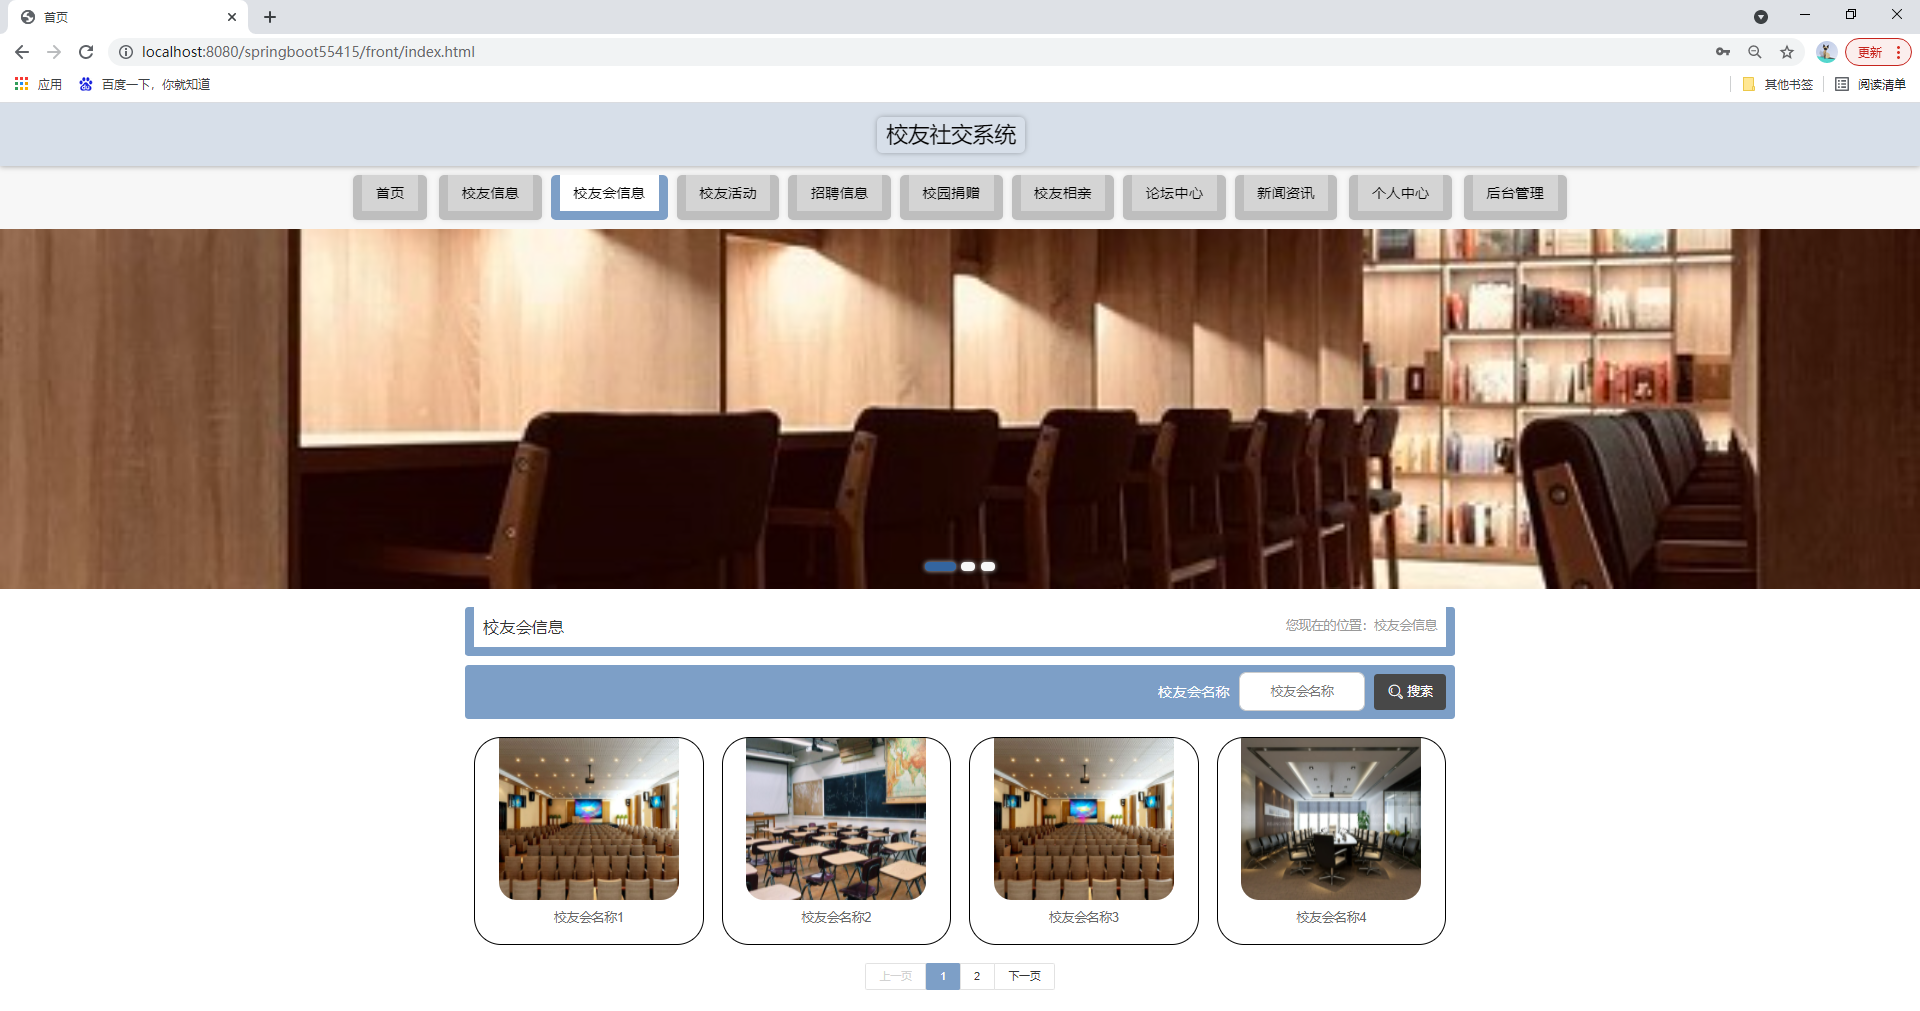Viewport: 1920px width, 1011px height.
Task: Open saved passwords via the key icon
Action: point(1723,51)
